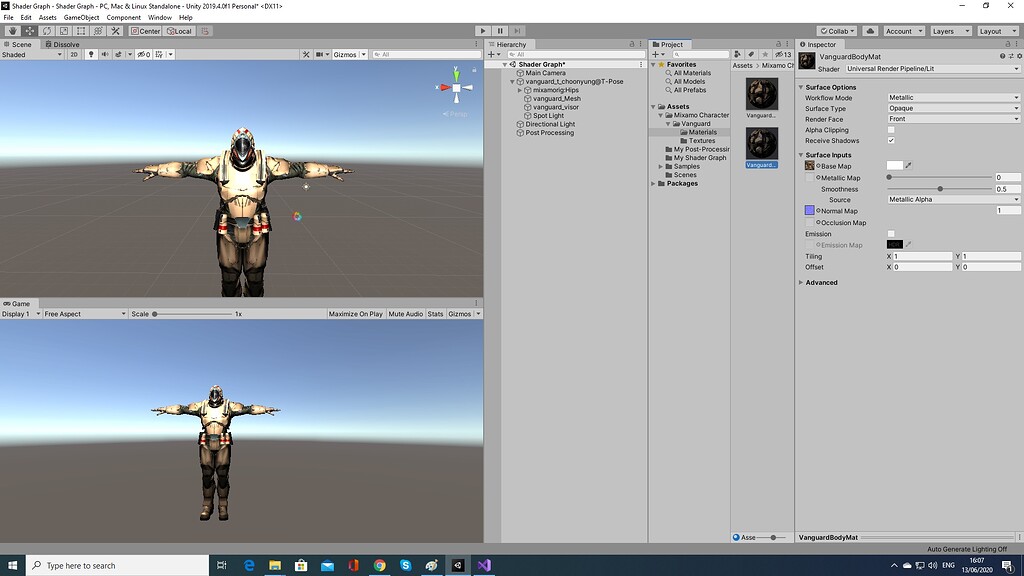
Task: Click the Collab button in the toolbar
Action: click(837, 30)
